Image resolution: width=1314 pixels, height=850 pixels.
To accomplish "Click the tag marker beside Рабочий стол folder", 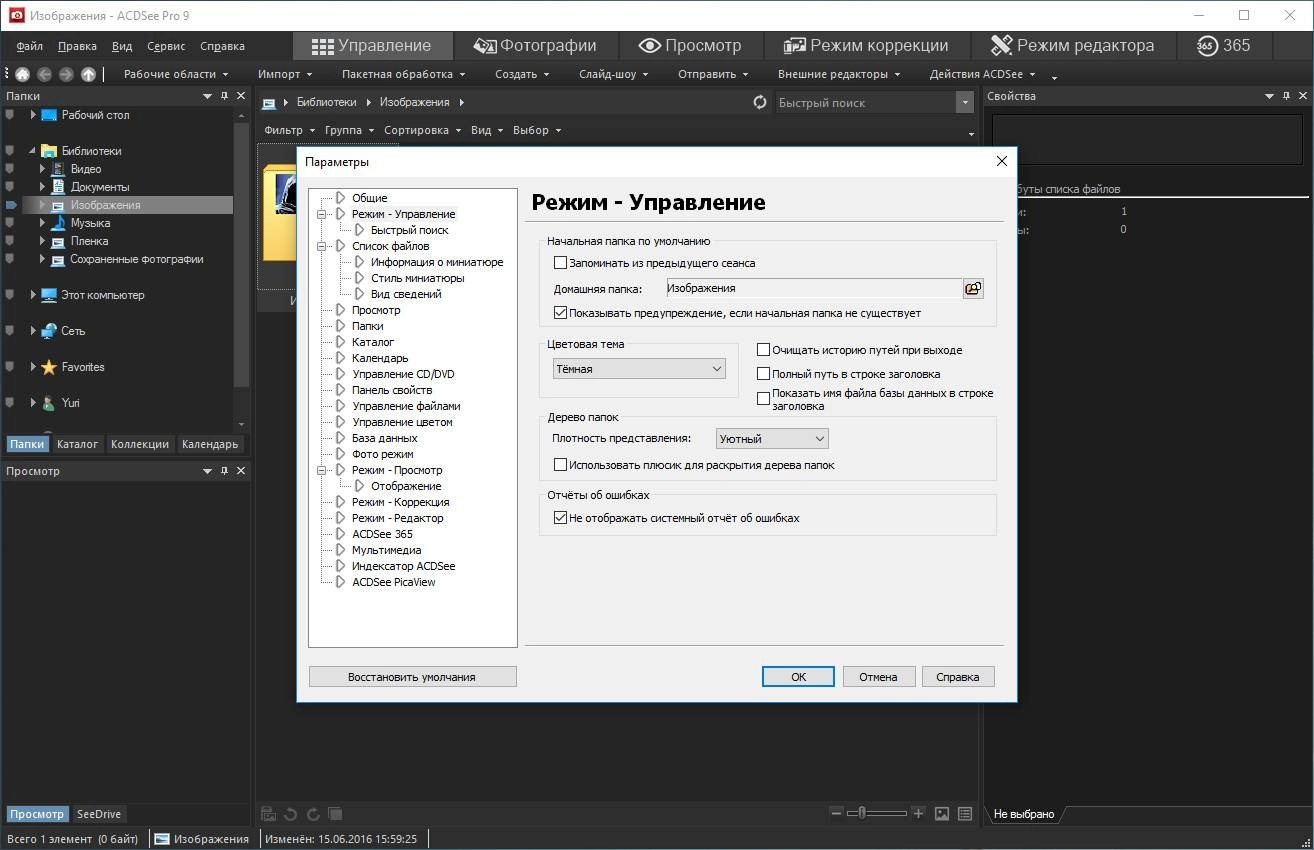I will [11, 115].
